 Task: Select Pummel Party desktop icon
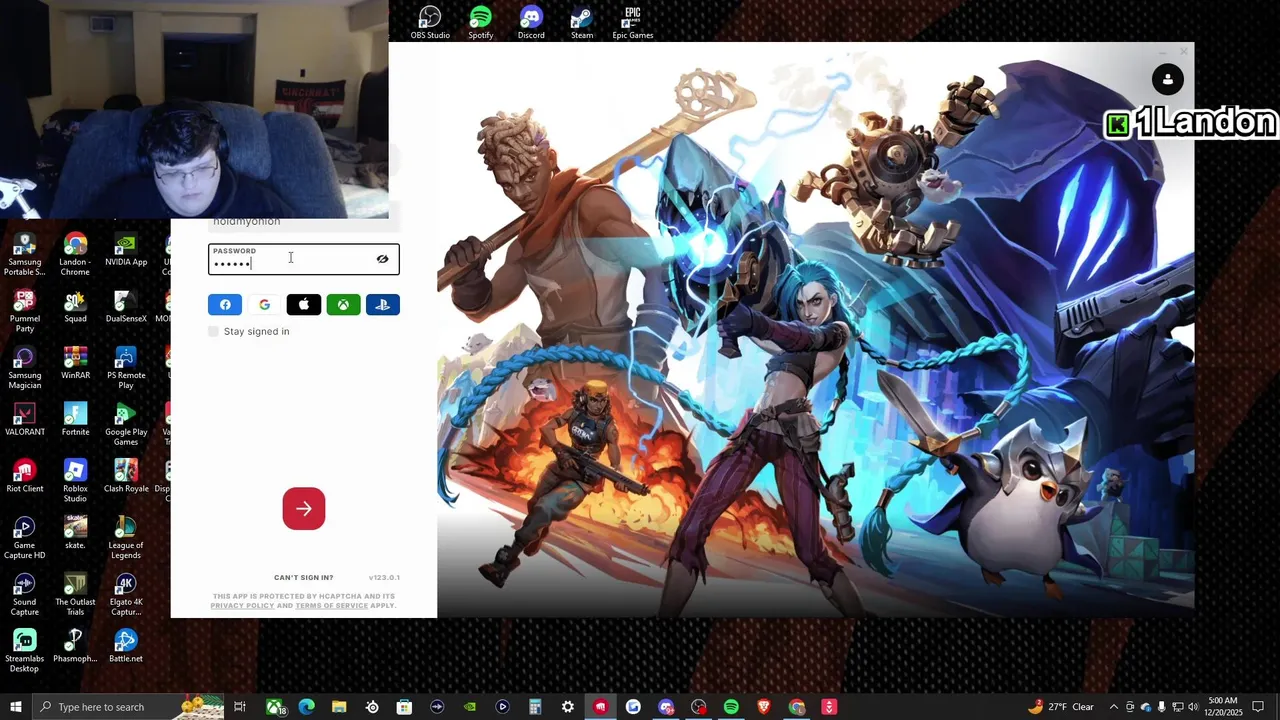coord(25,312)
